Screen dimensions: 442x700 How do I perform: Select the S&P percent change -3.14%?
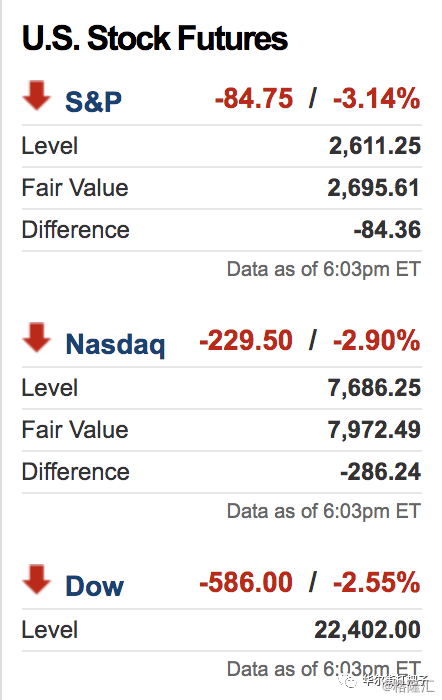pos(376,98)
